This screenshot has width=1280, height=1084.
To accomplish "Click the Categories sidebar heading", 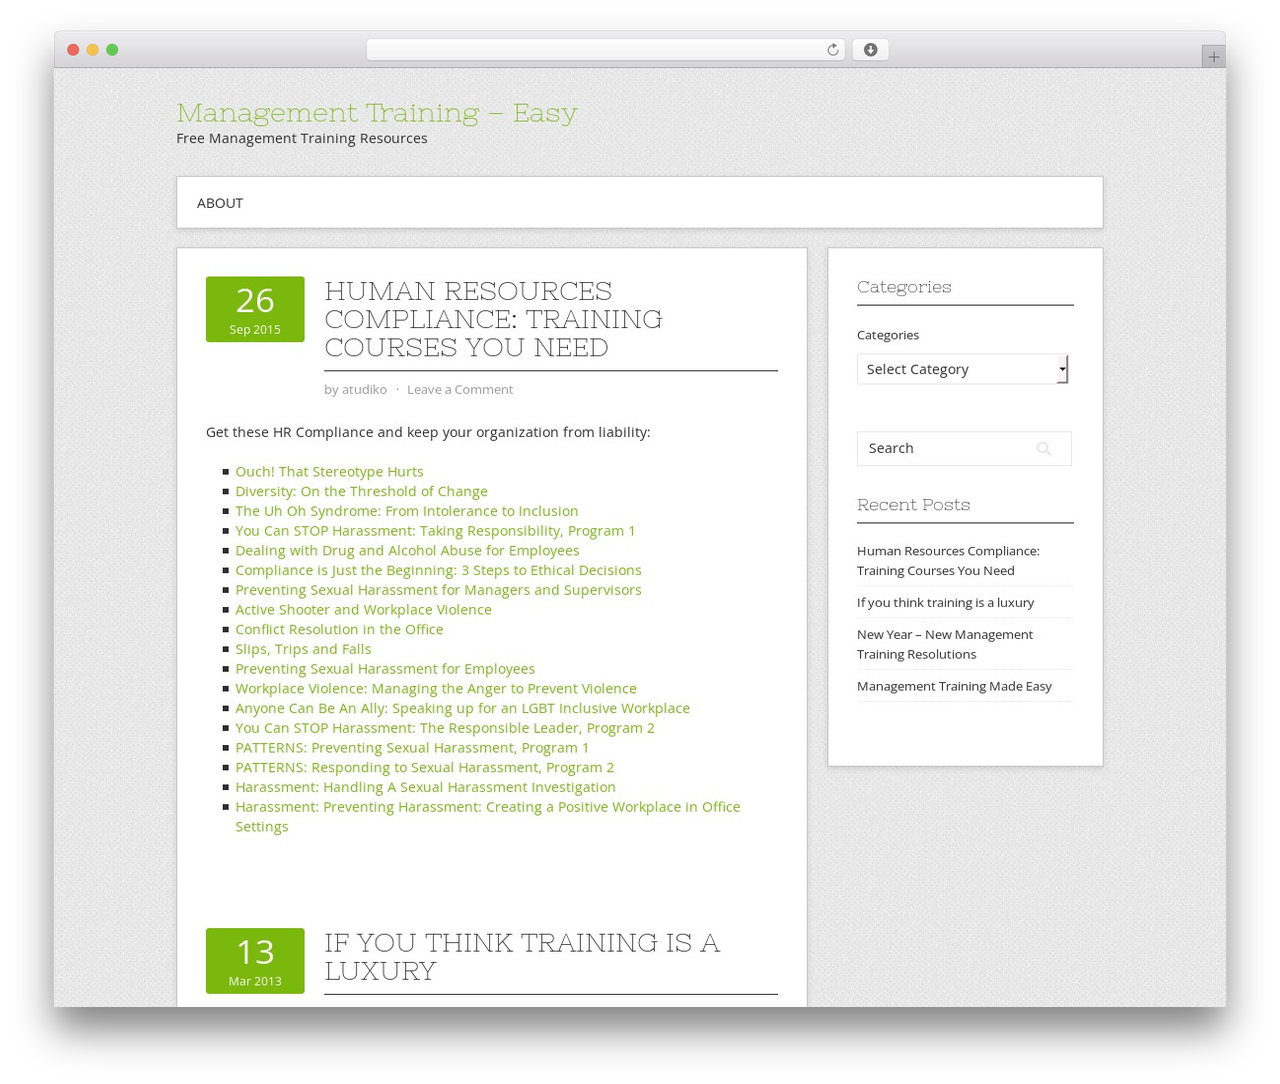I will coord(904,287).
